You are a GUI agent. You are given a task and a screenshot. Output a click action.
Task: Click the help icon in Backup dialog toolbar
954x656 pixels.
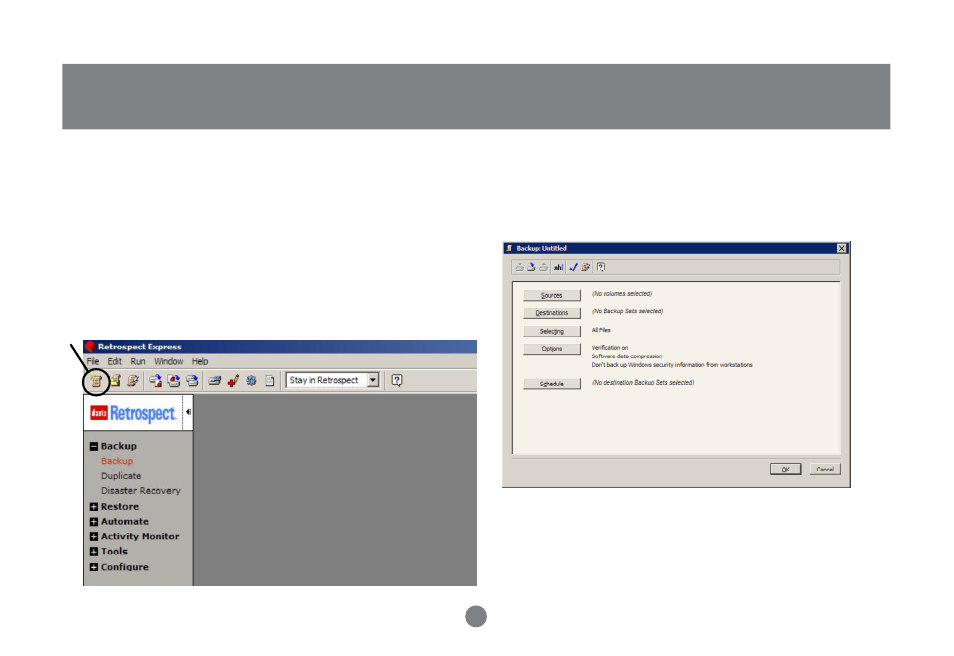point(601,267)
